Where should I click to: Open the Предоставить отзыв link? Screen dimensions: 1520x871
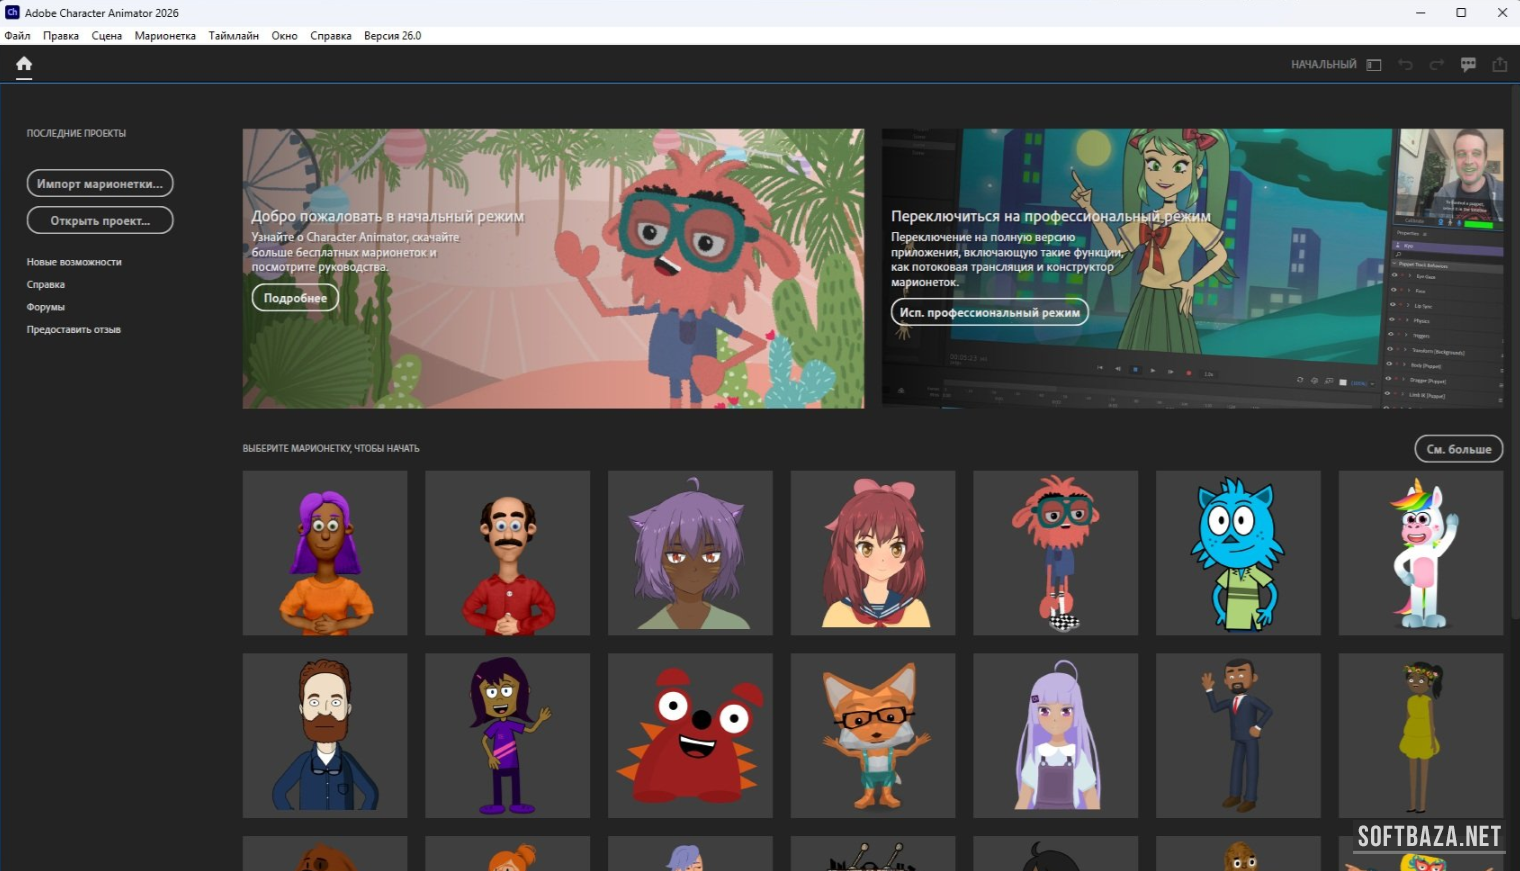pos(73,330)
